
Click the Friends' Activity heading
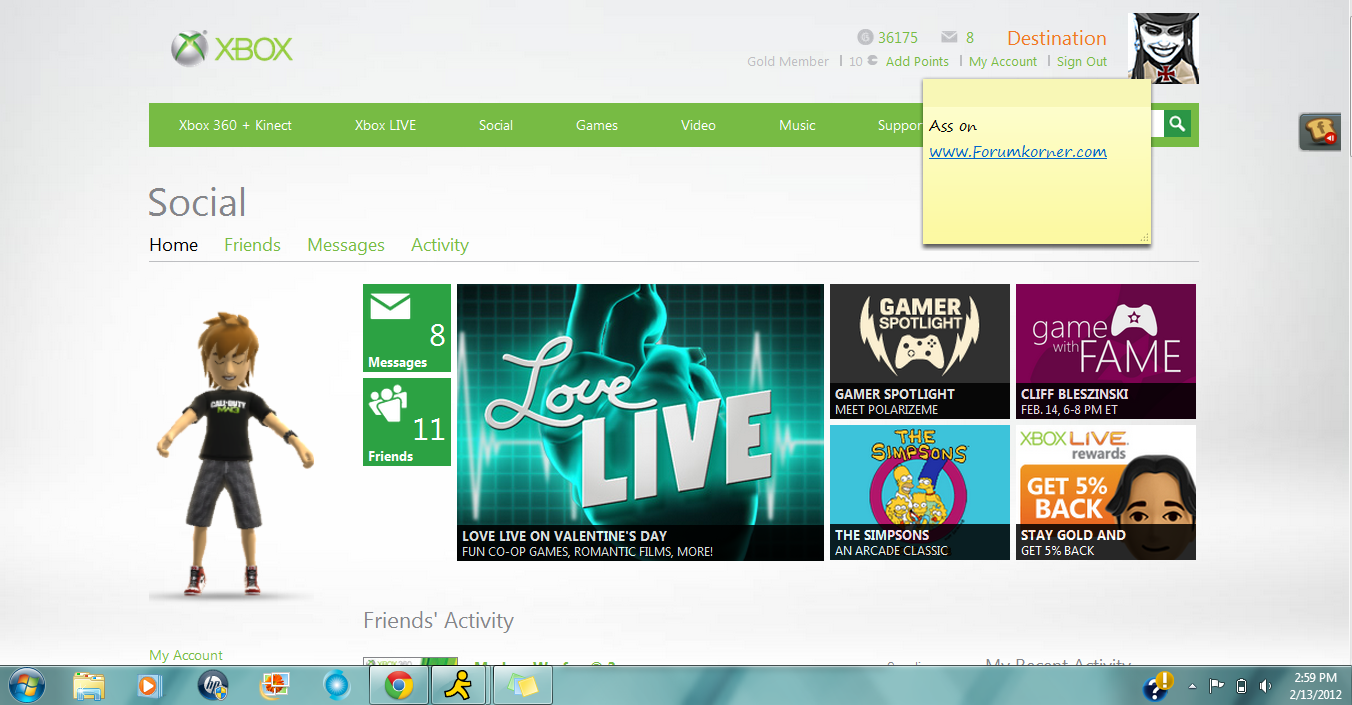coord(438,620)
